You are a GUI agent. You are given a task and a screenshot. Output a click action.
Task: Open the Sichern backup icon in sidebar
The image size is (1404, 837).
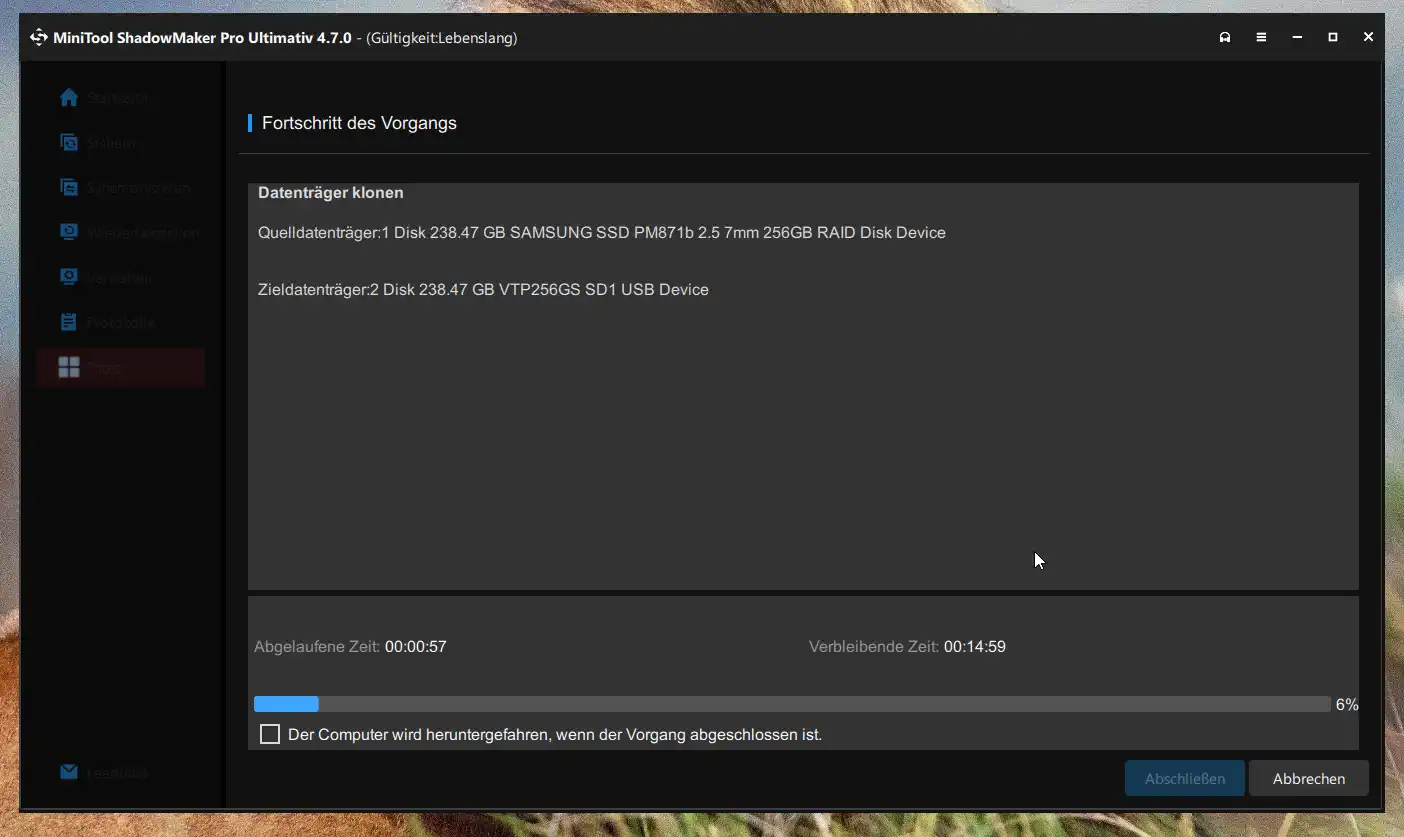point(69,143)
